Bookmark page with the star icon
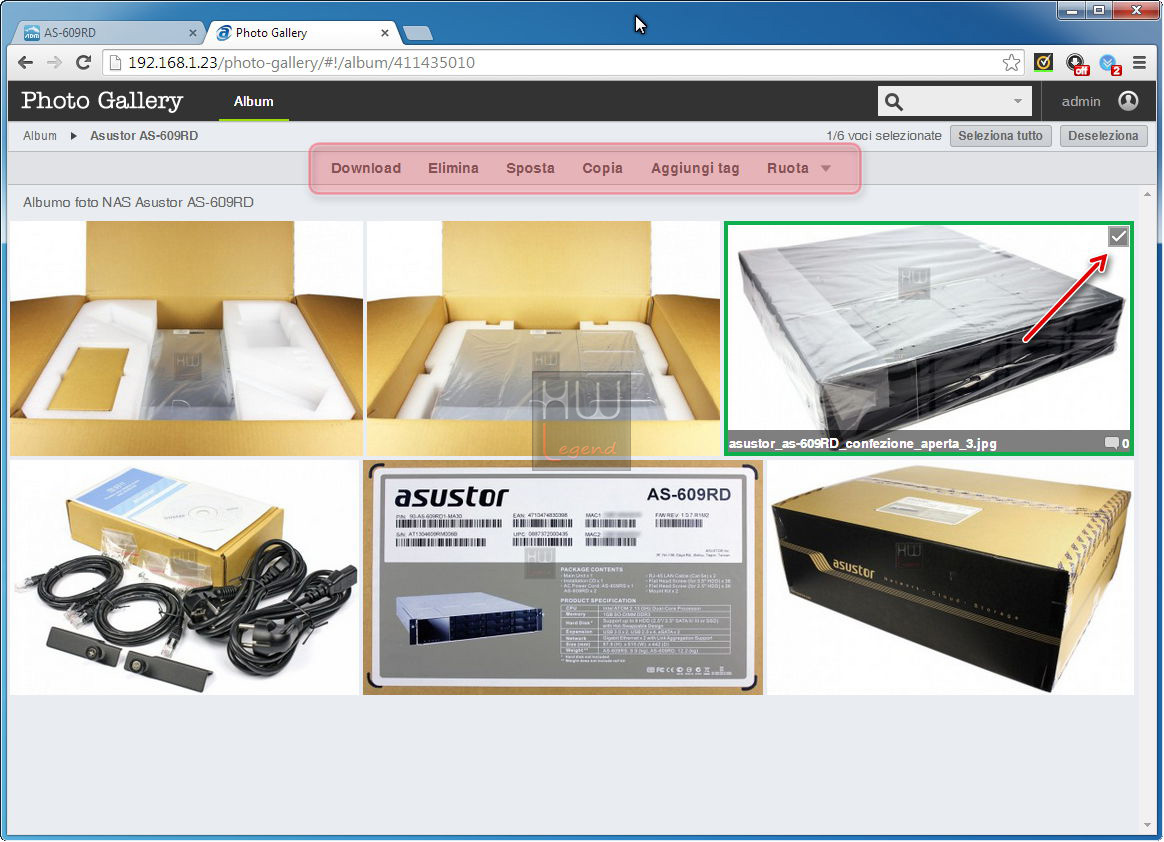Screen dimensions: 1164x842 (1011, 62)
